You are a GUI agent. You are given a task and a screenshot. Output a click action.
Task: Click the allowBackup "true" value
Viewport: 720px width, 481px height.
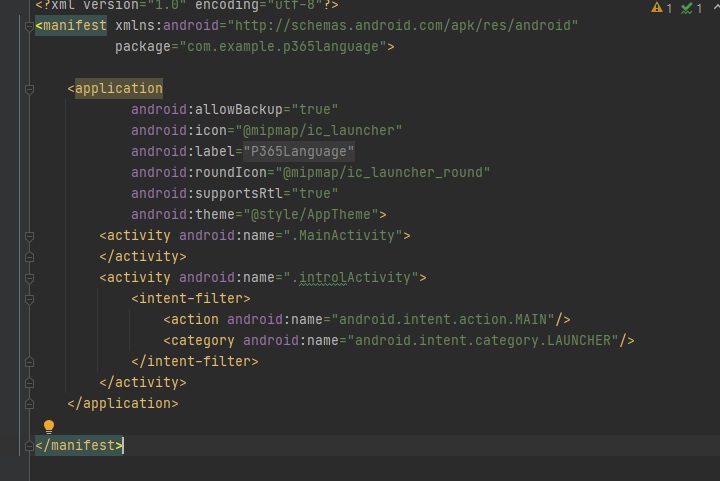315,109
